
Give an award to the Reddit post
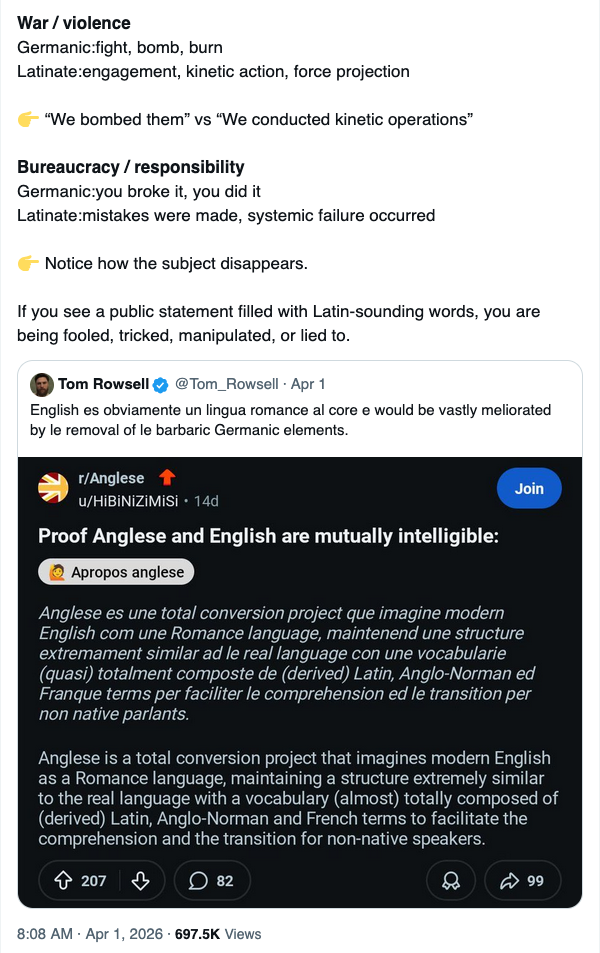coord(451,880)
